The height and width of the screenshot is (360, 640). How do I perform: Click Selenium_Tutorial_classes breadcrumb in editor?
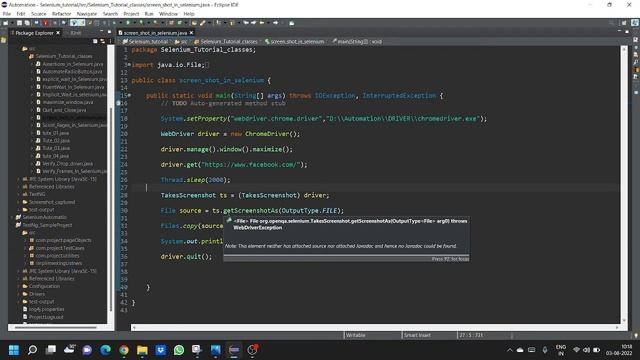pos(226,42)
